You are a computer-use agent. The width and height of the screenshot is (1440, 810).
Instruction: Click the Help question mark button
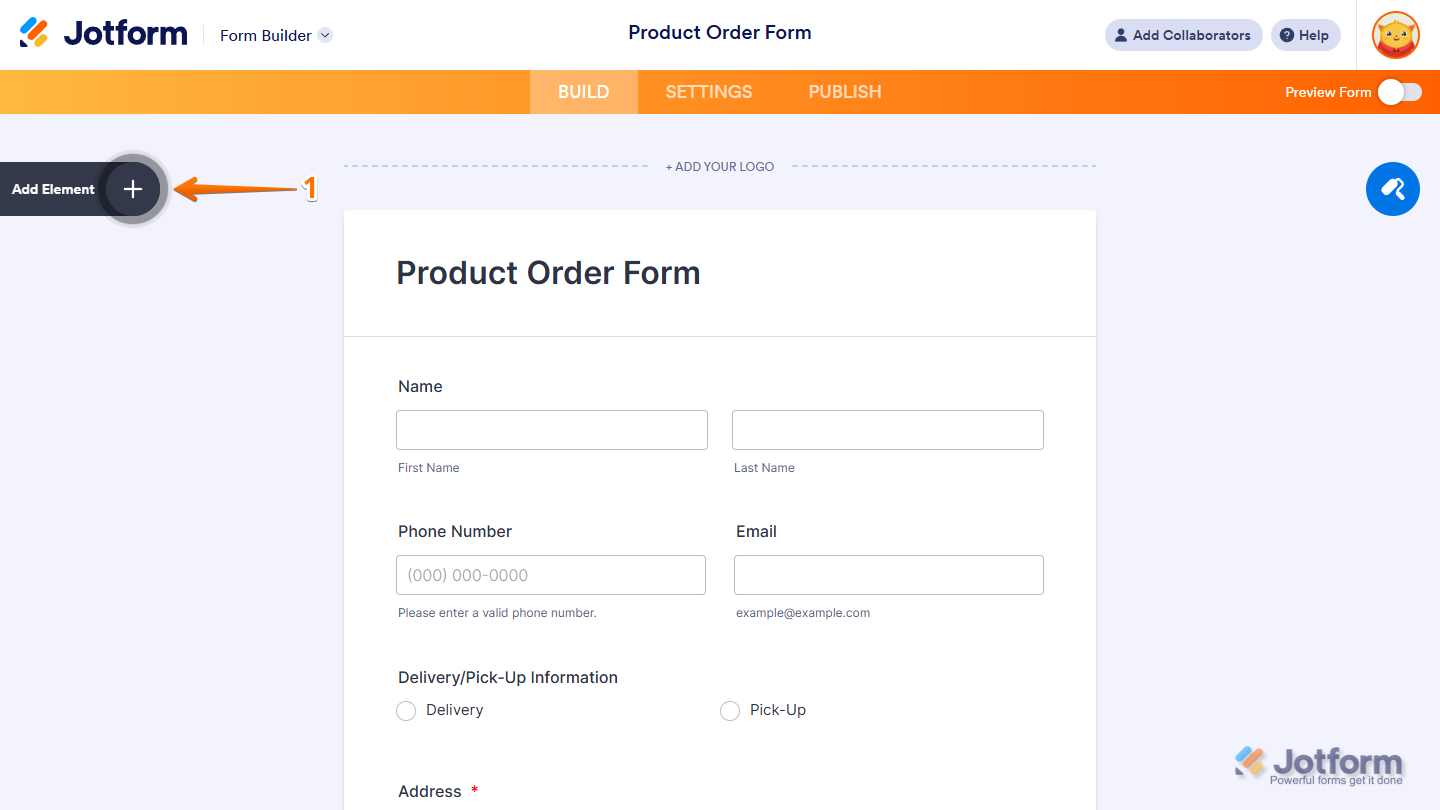(x=1305, y=35)
